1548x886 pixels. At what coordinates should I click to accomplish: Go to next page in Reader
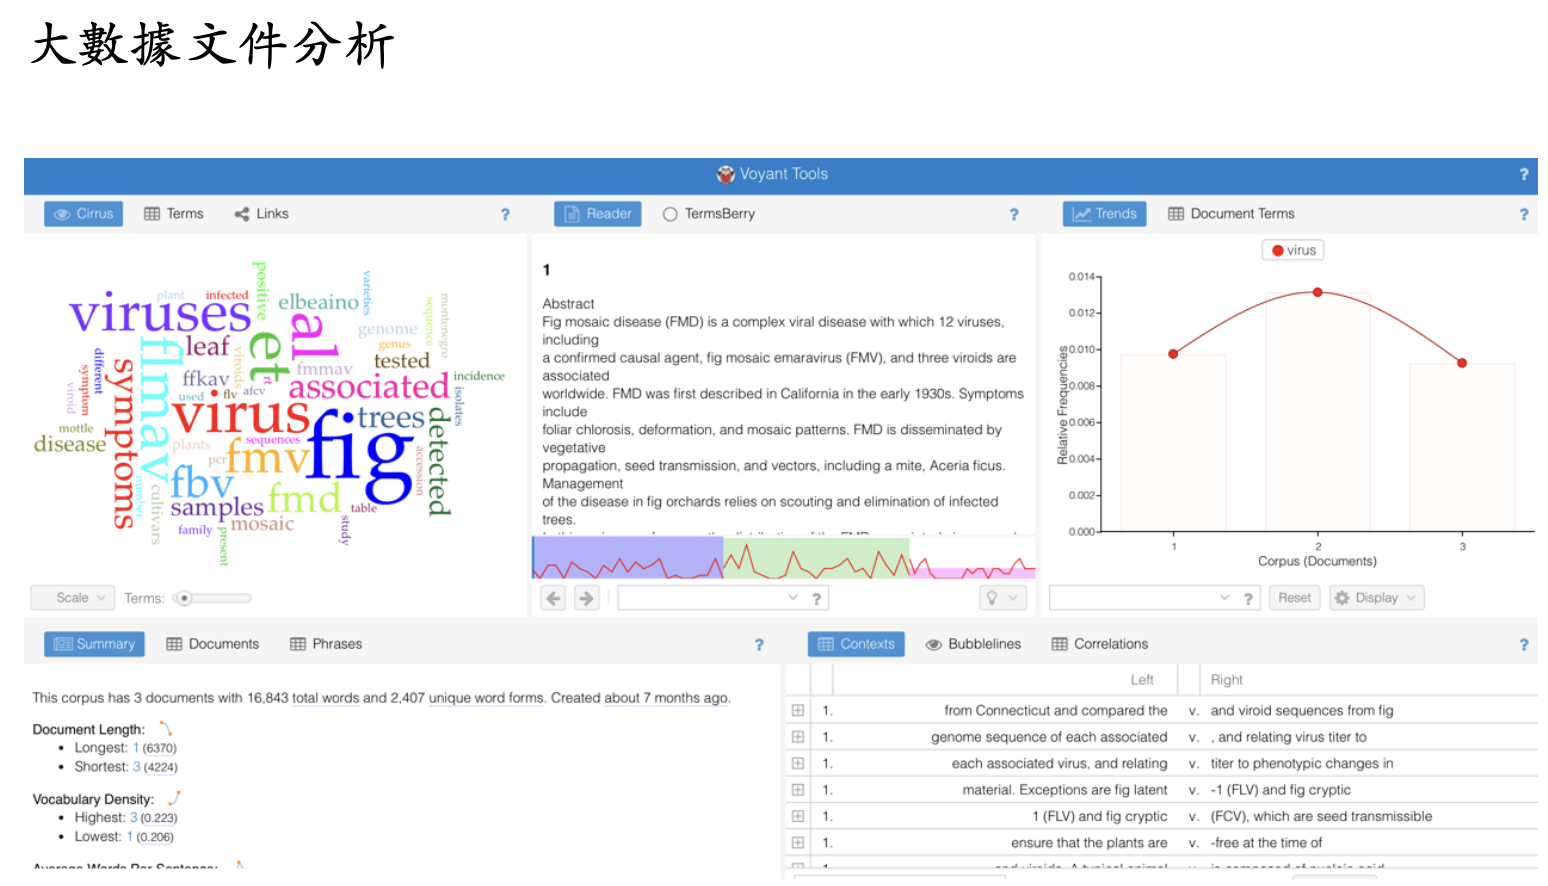click(587, 598)
